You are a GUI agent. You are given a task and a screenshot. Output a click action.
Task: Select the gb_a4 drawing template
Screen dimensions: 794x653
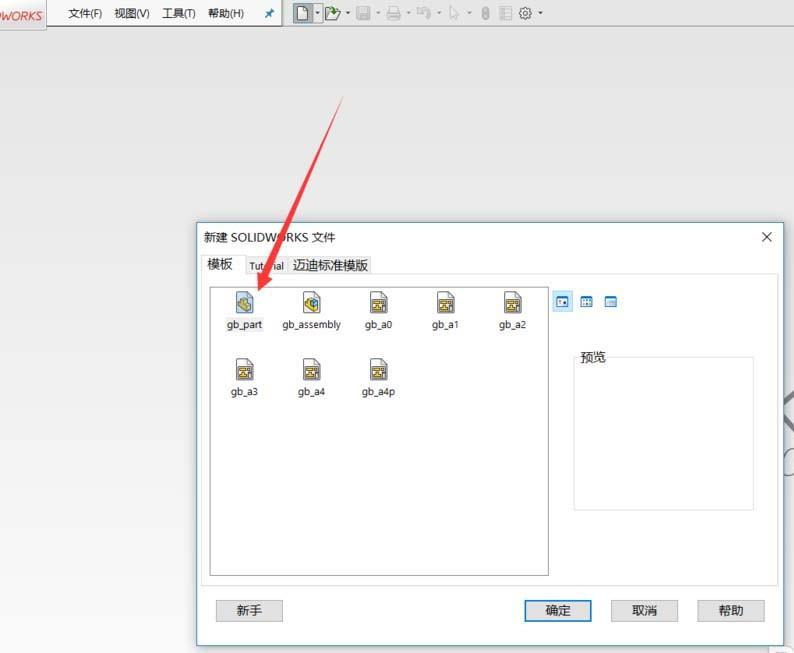click(x=311, y=378)
